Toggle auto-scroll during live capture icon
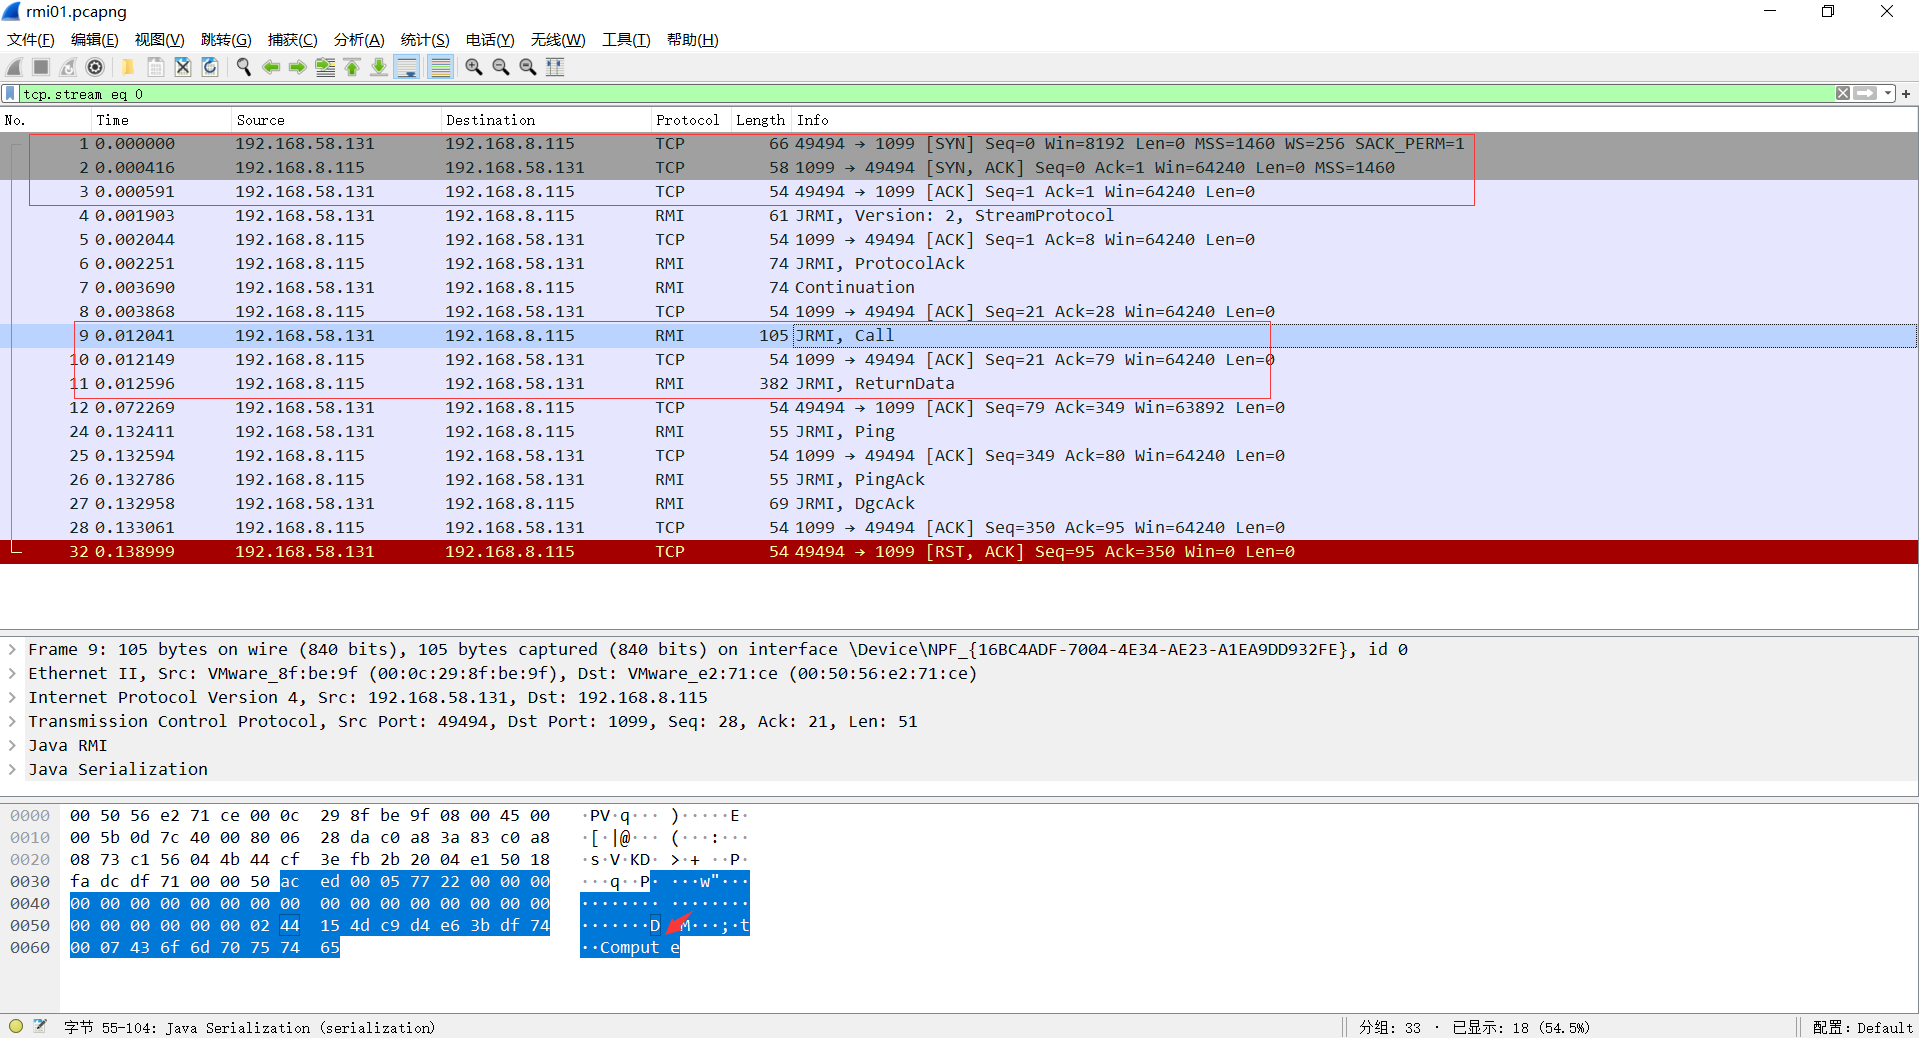Viewport: 1919px width, 1038px height. pos(407,67)
